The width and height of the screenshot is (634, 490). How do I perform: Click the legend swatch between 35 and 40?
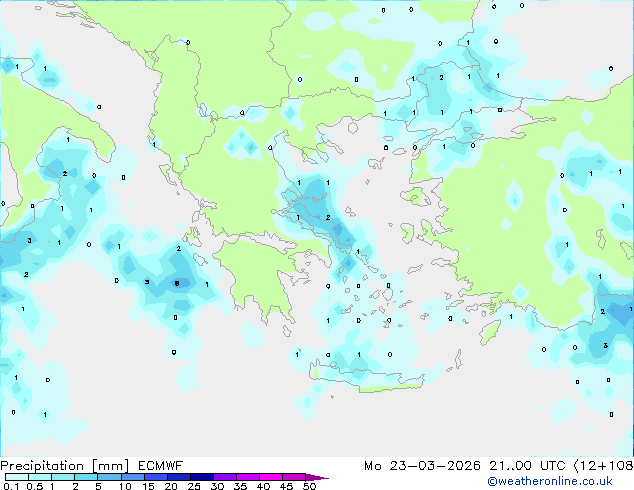247,477
